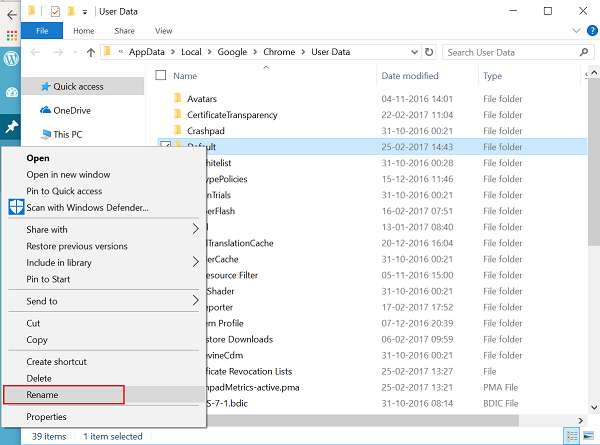This screenshot has height=445, width=600.
Task: Open the Share ribbon tab
Action: 124,31
